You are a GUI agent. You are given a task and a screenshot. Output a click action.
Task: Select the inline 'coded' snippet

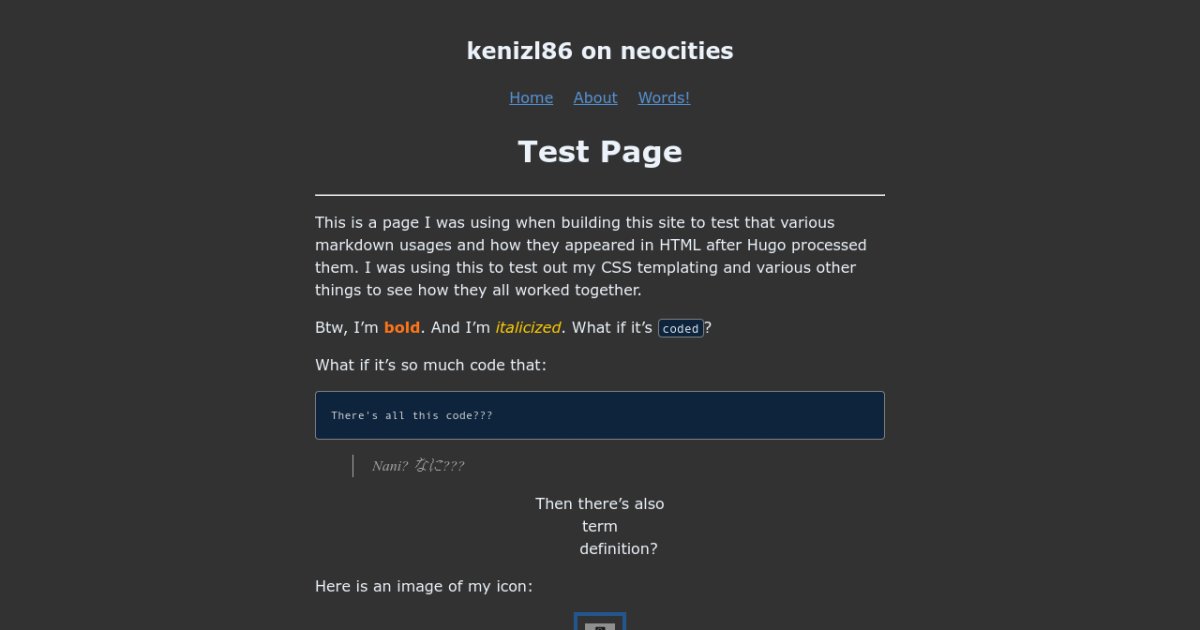point(681,329)
